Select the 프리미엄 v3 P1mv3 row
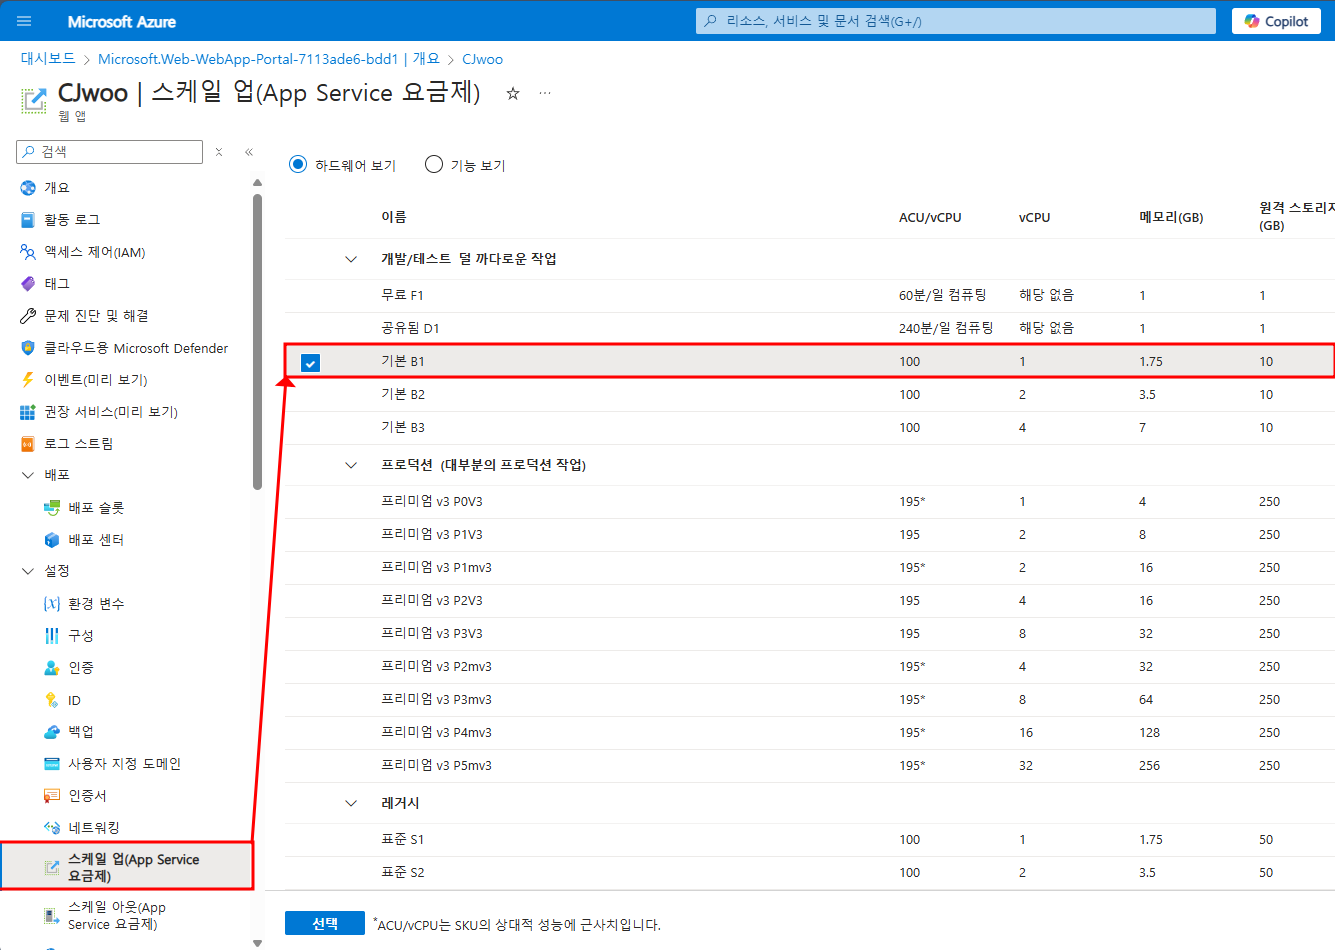The image size is (1335, 950). [x=810, y=567]
